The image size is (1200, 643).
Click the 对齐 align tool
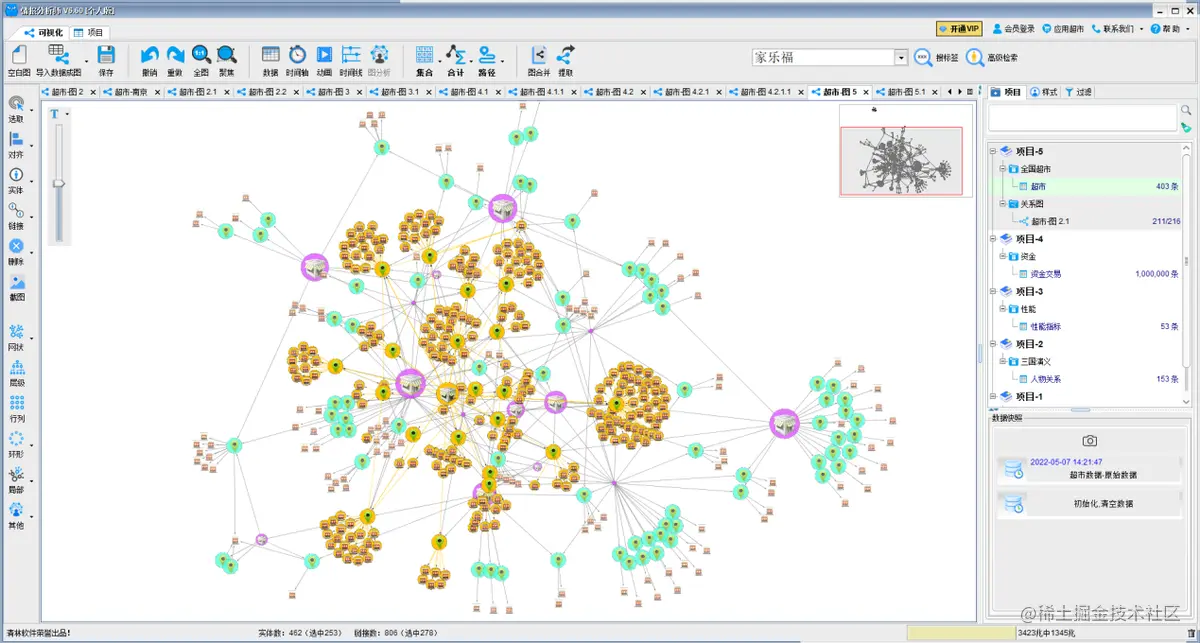16,140
